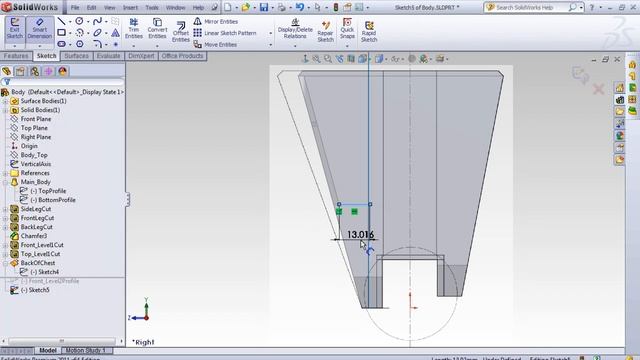
Task: Switch to the Evaluate tab
Action: (x=108, y=56)
